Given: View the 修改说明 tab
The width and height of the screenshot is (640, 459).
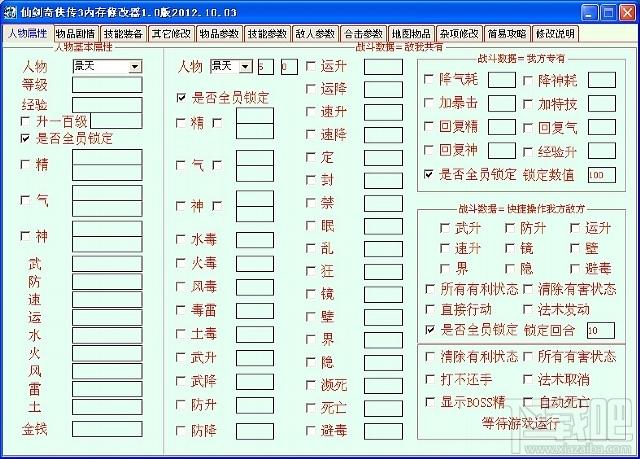Looking at the screenshot, I should click(555, 33).
